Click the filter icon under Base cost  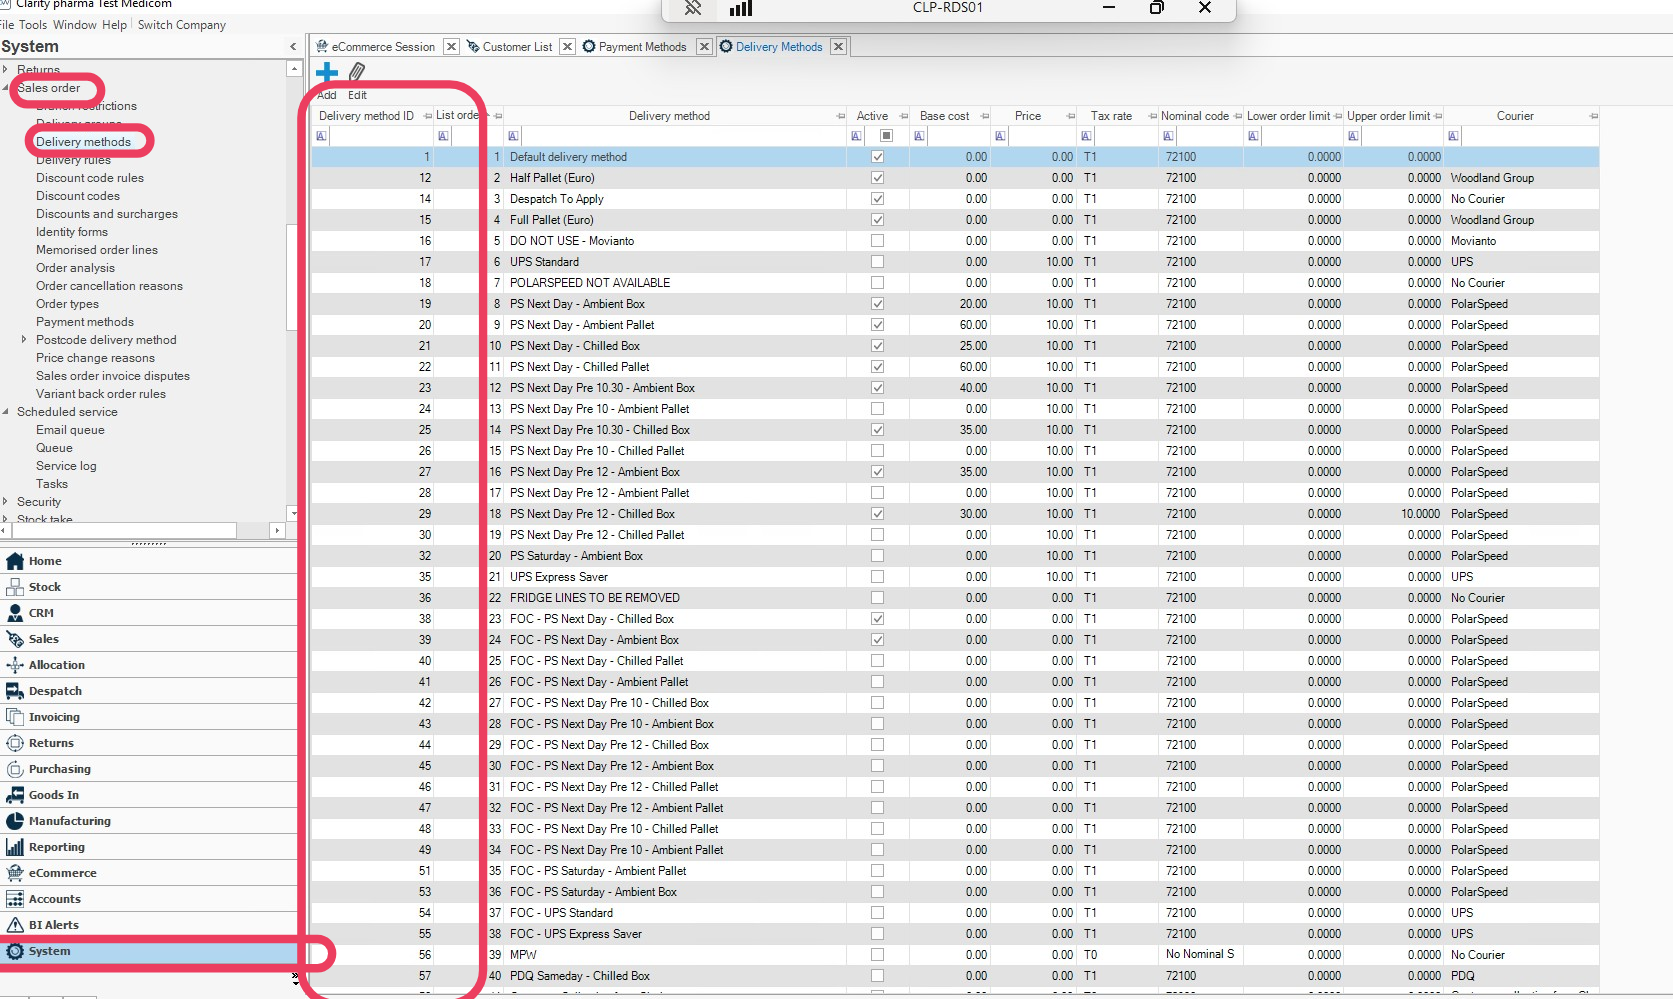919,136
